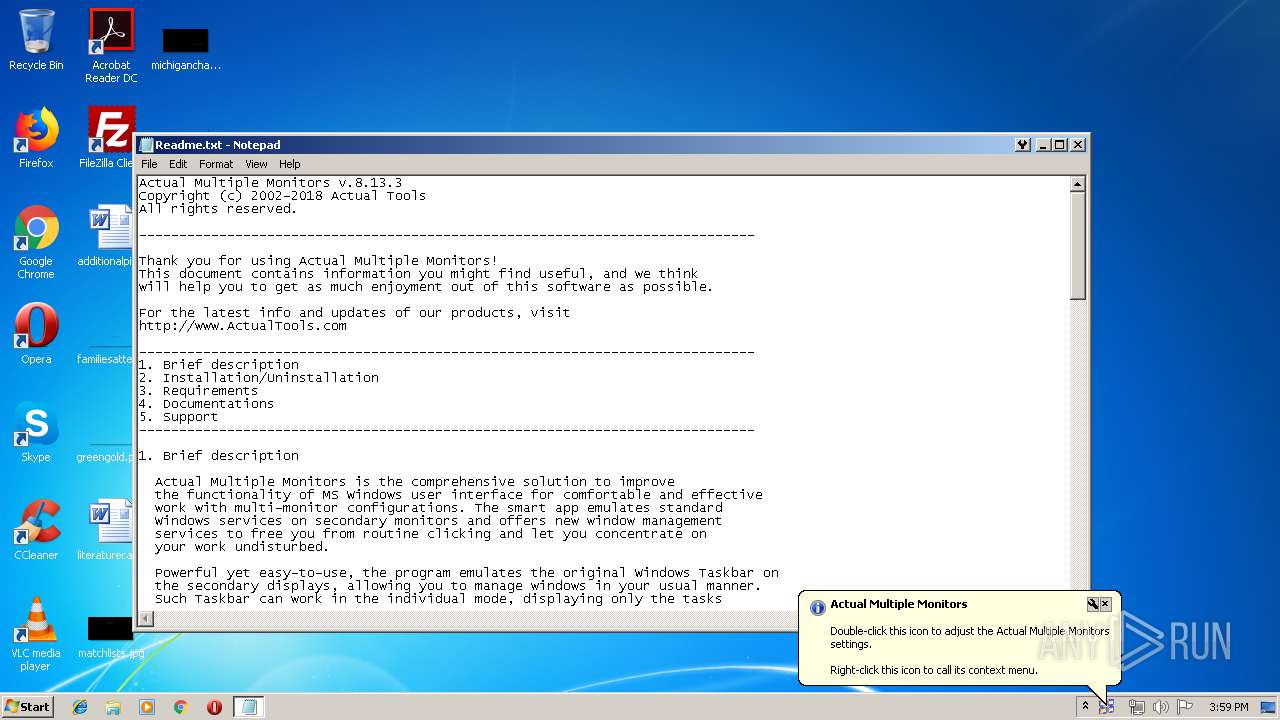Launch CCleaner from desktop
1280x720 pixels.
click(x=36, y=530)
